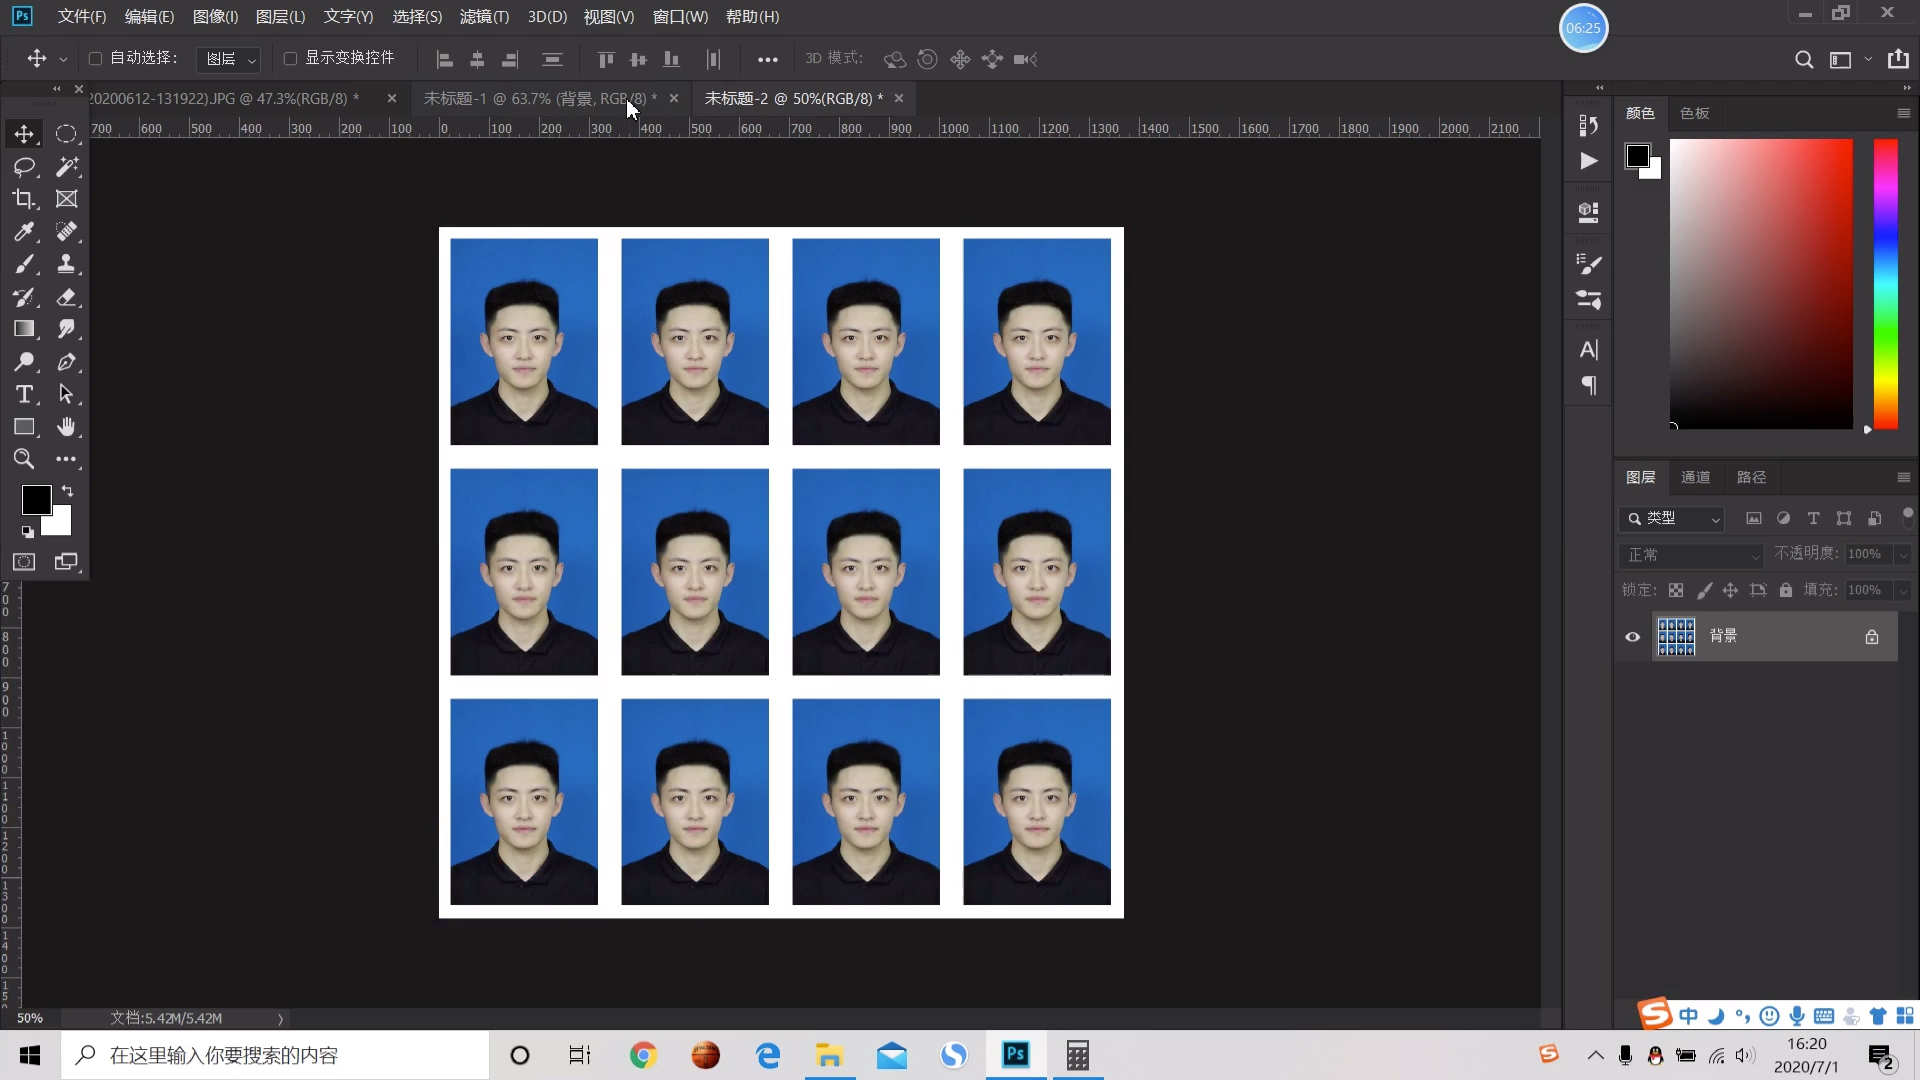Select the Elliptical Marquee tool
The height and width of the screenshot is (1080, 1920).
[x=66, y=134]
